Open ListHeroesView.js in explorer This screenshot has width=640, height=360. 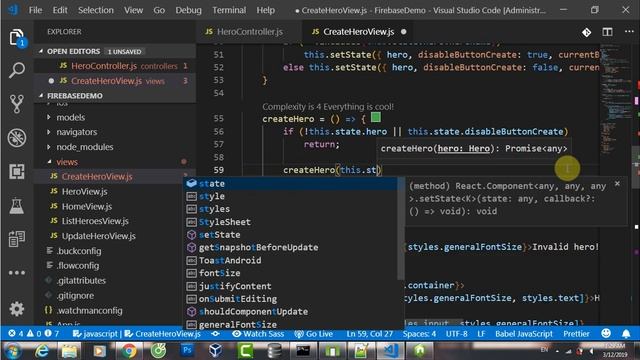[95, 221]
